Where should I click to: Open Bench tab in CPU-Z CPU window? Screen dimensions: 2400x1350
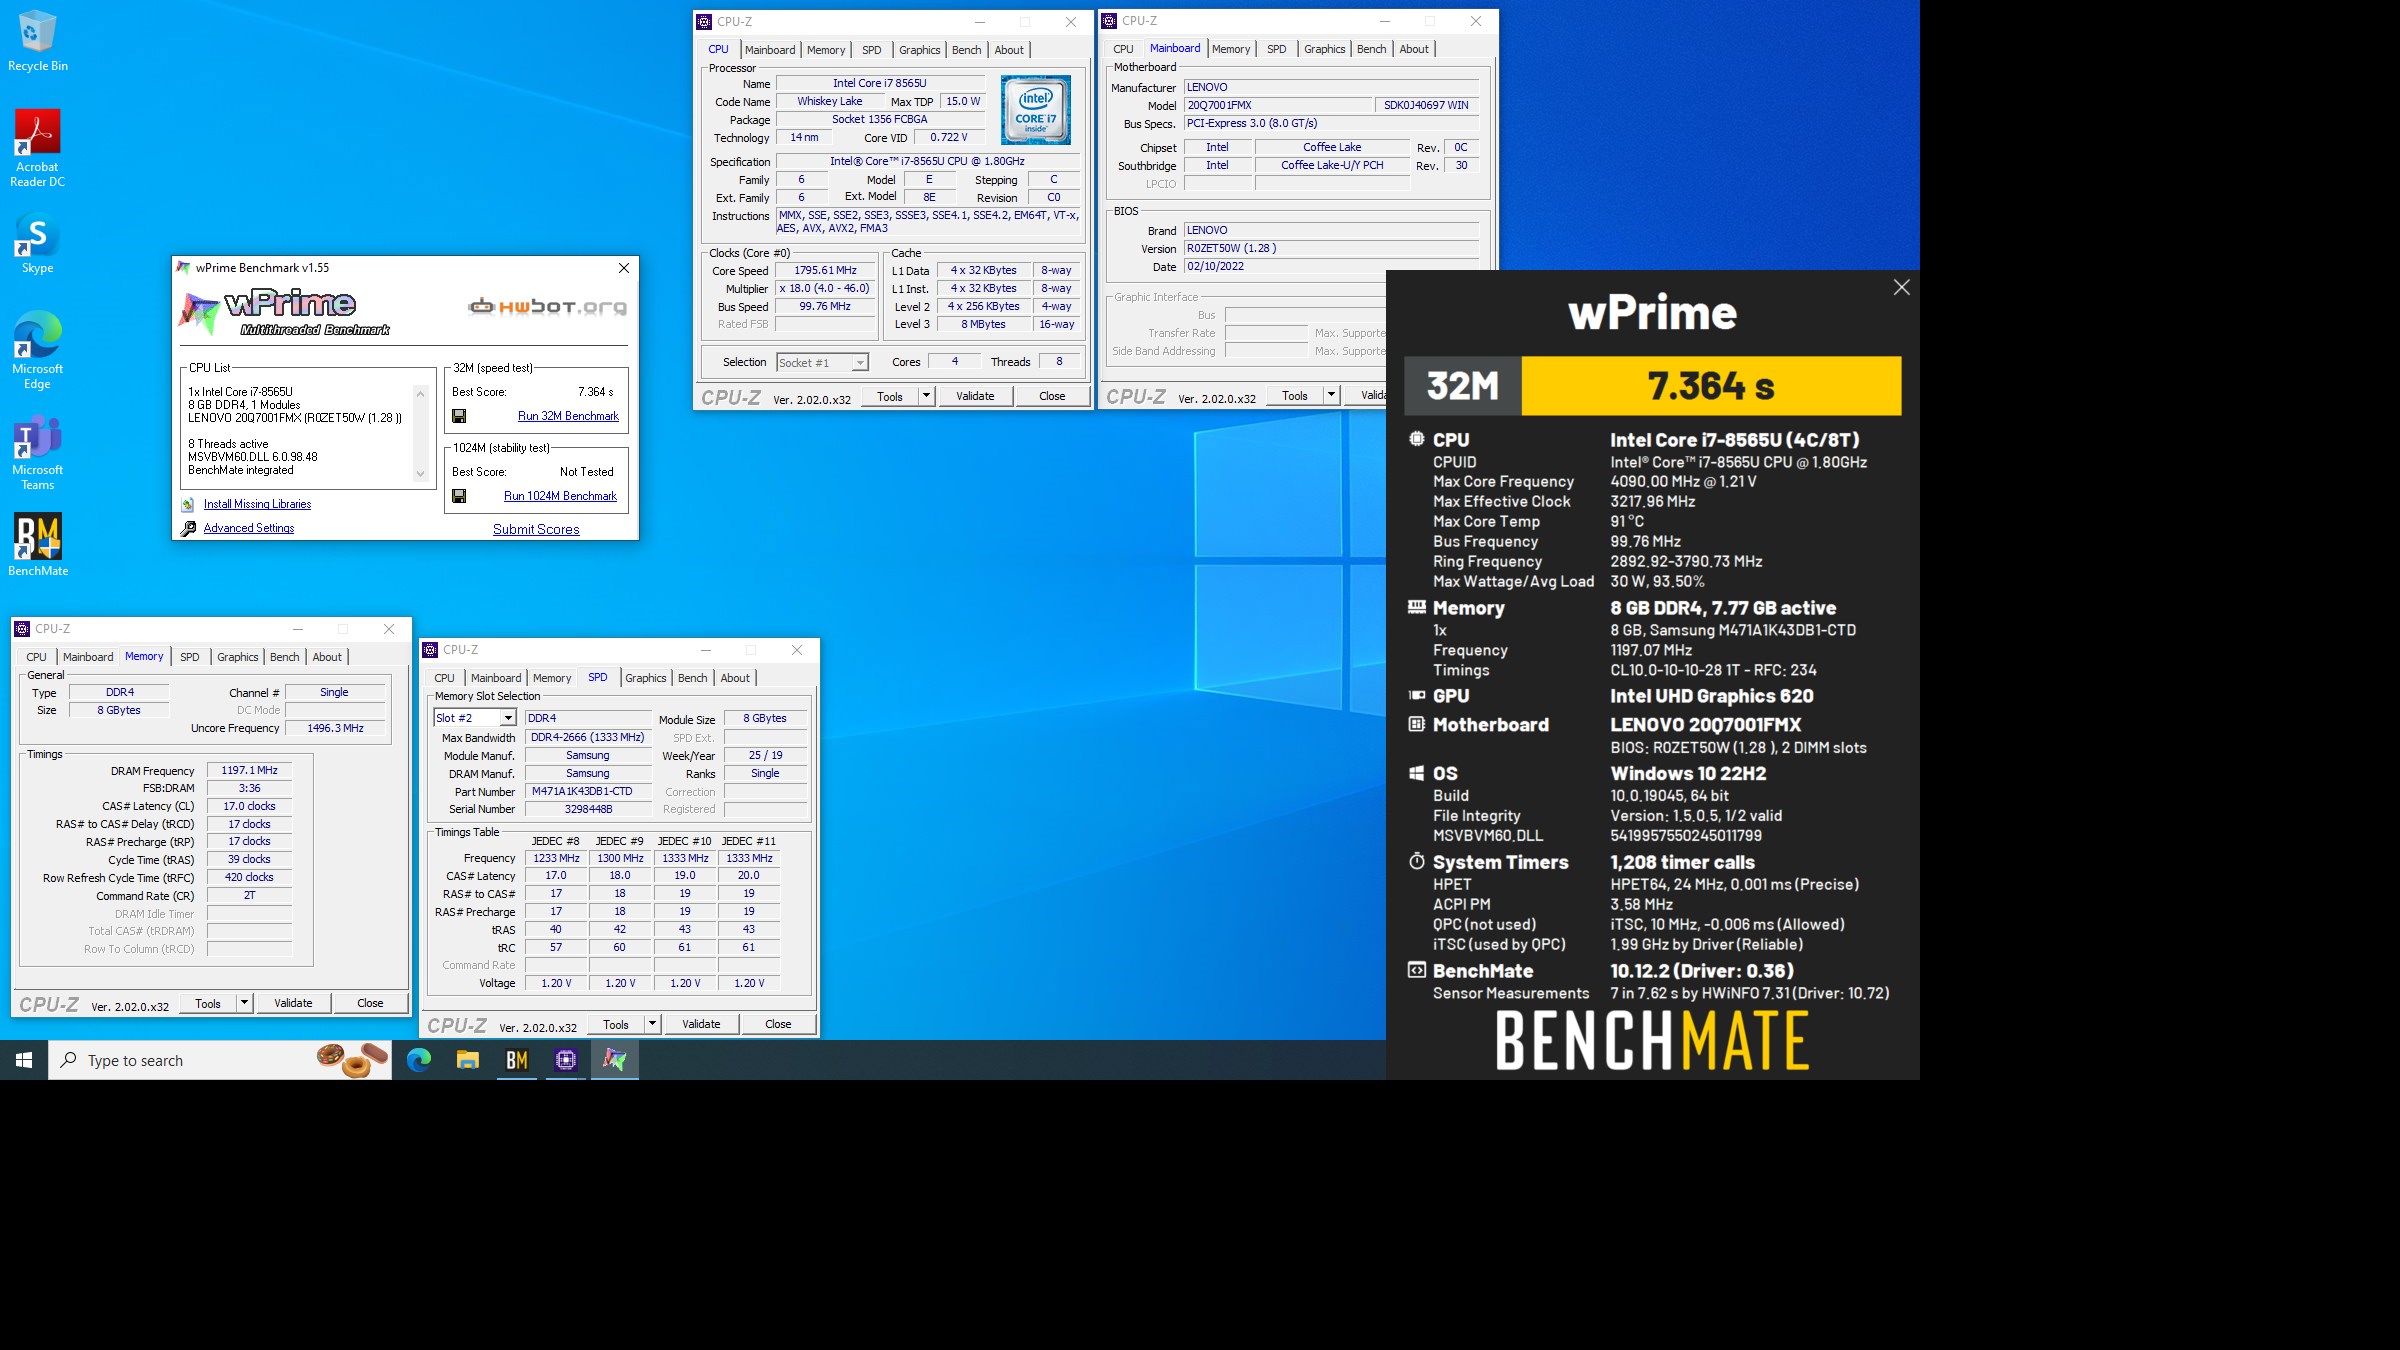(x=966, y=50)
